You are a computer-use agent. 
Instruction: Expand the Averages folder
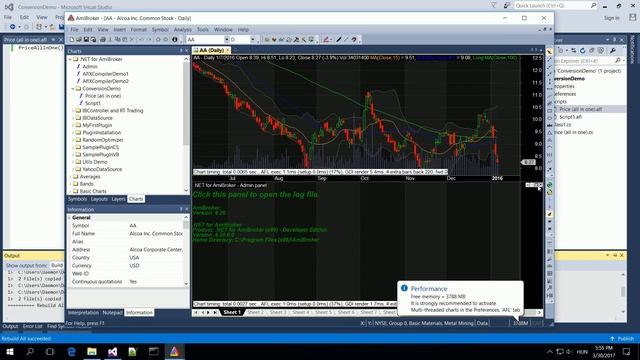pos(70,177)
